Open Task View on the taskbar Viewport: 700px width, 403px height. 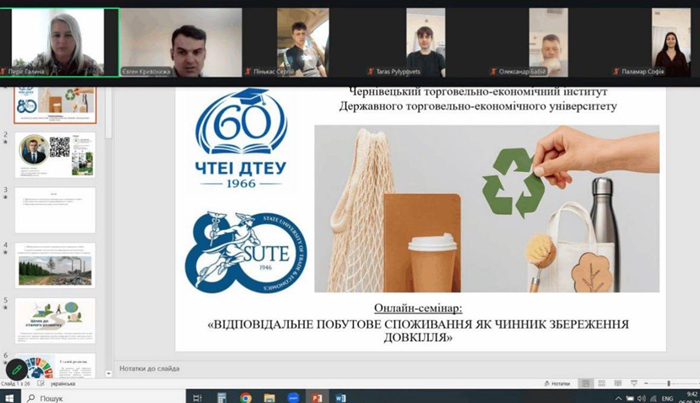197,398
